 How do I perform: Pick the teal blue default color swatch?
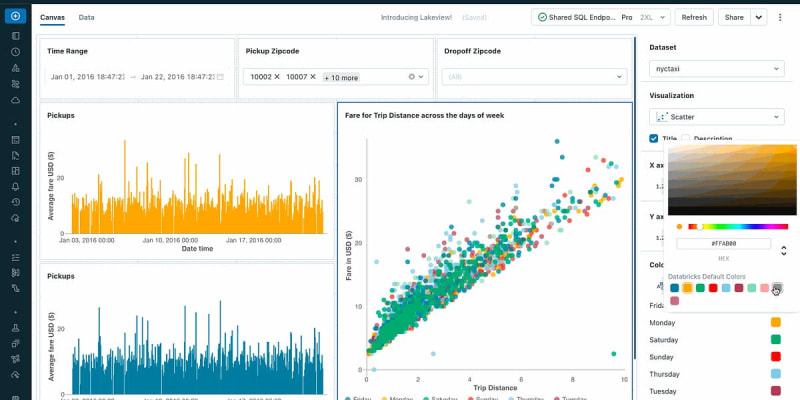tap(674, 288)
